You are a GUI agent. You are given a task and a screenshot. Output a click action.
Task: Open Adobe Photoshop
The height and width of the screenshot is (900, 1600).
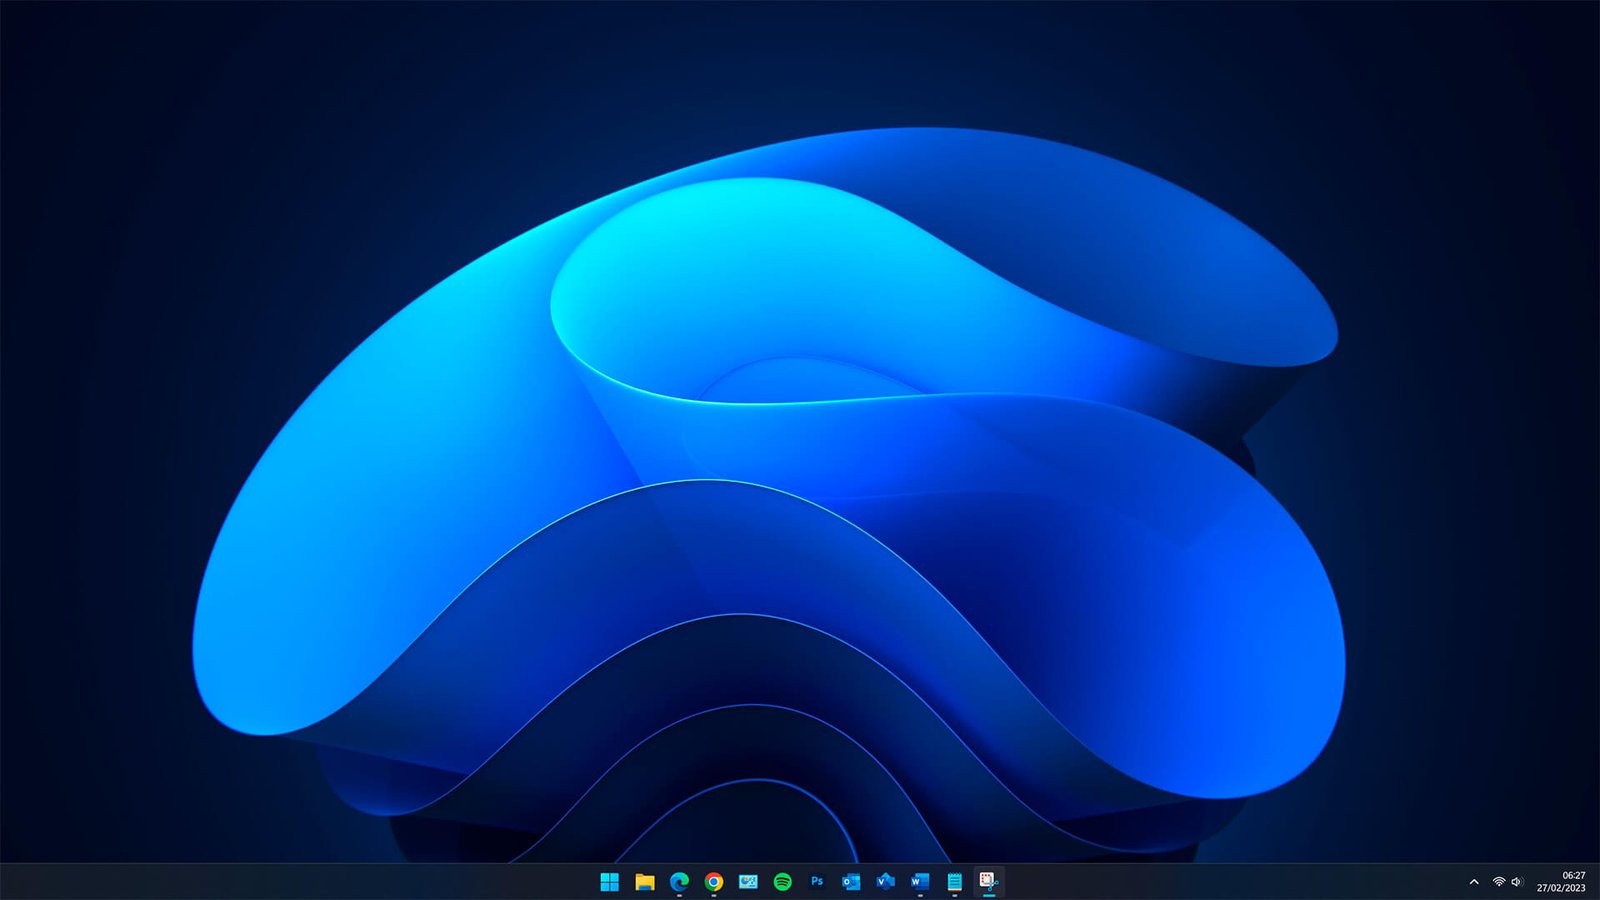(817, 881)
